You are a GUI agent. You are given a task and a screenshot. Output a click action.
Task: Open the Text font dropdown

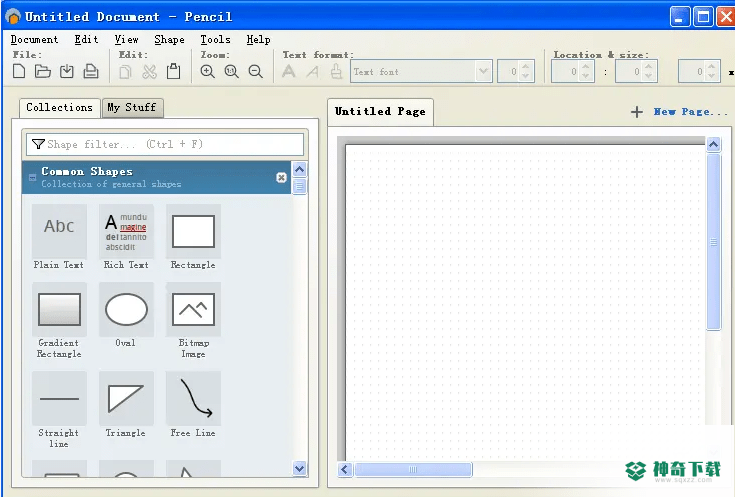[x=483, y=72]
